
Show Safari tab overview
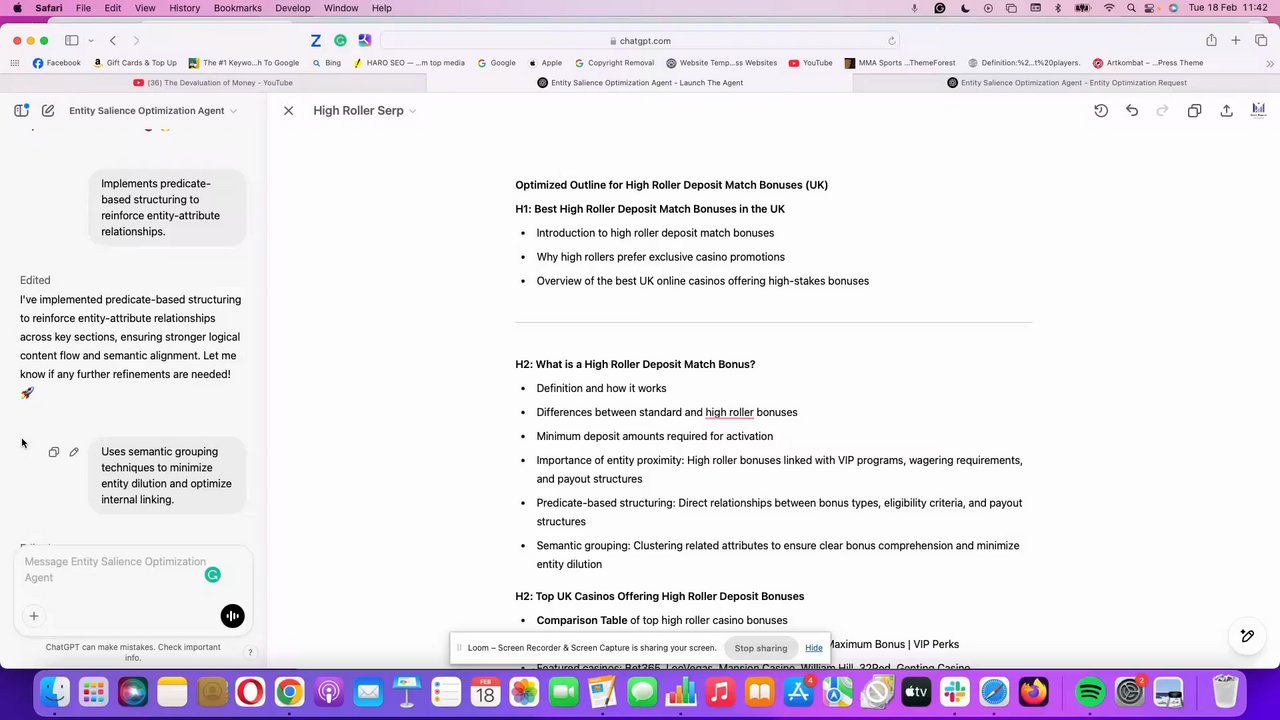(x=1261, y=41)
